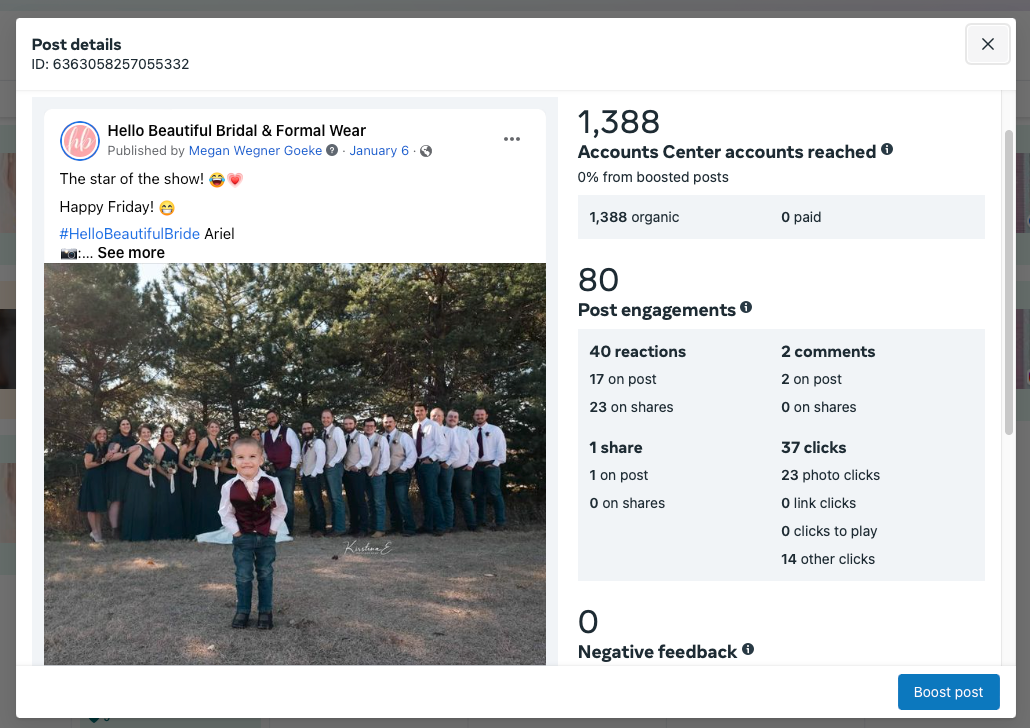Click info icon next to Post engagements
The image size is (1030, 728).
pos(746,307)
